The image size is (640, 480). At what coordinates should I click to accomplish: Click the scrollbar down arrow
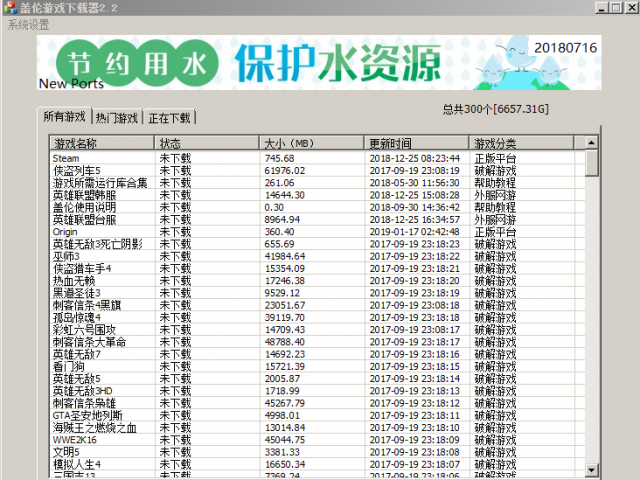coord(591,469)
